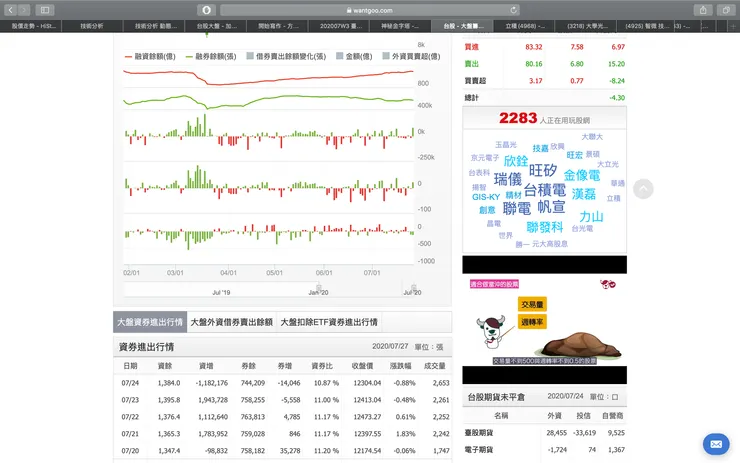The image size is (740, 463).
Task: Click 漢磊 in the word cloud
Action: (x=584, y=194)
